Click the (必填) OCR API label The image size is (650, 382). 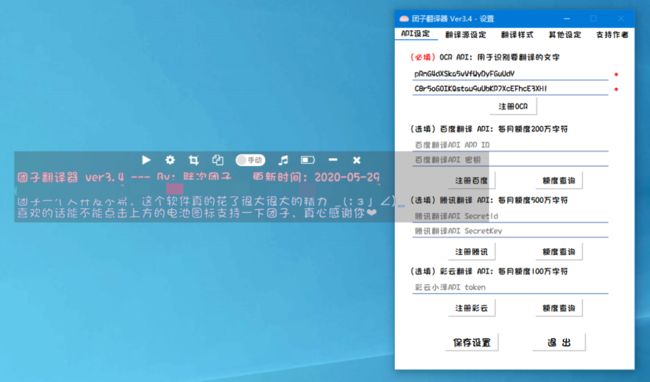[x=484, y=57]
